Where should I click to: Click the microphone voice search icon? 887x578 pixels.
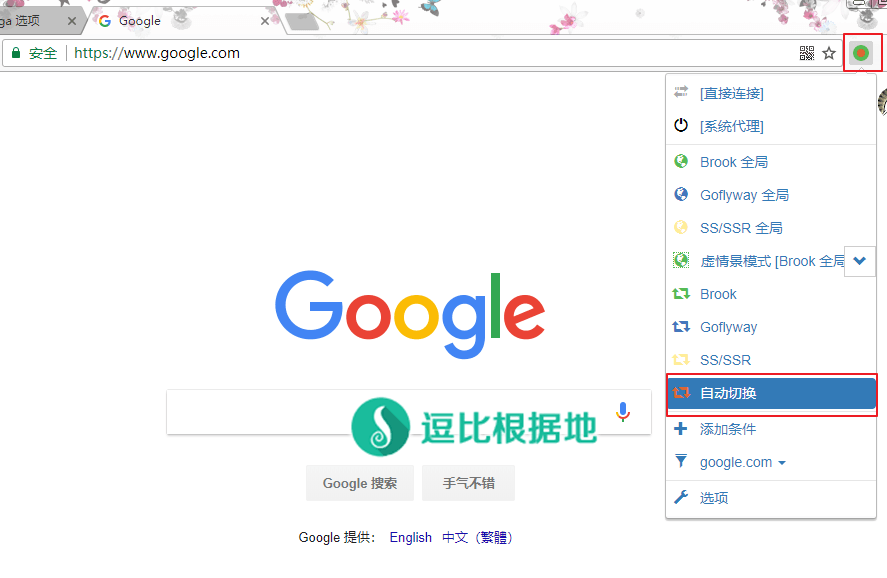623,412
